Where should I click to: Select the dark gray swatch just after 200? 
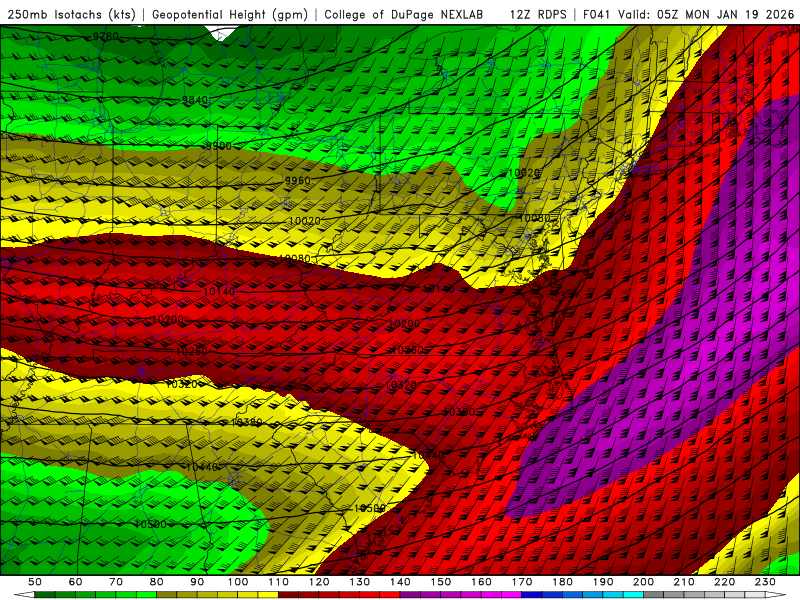[654, 595]
